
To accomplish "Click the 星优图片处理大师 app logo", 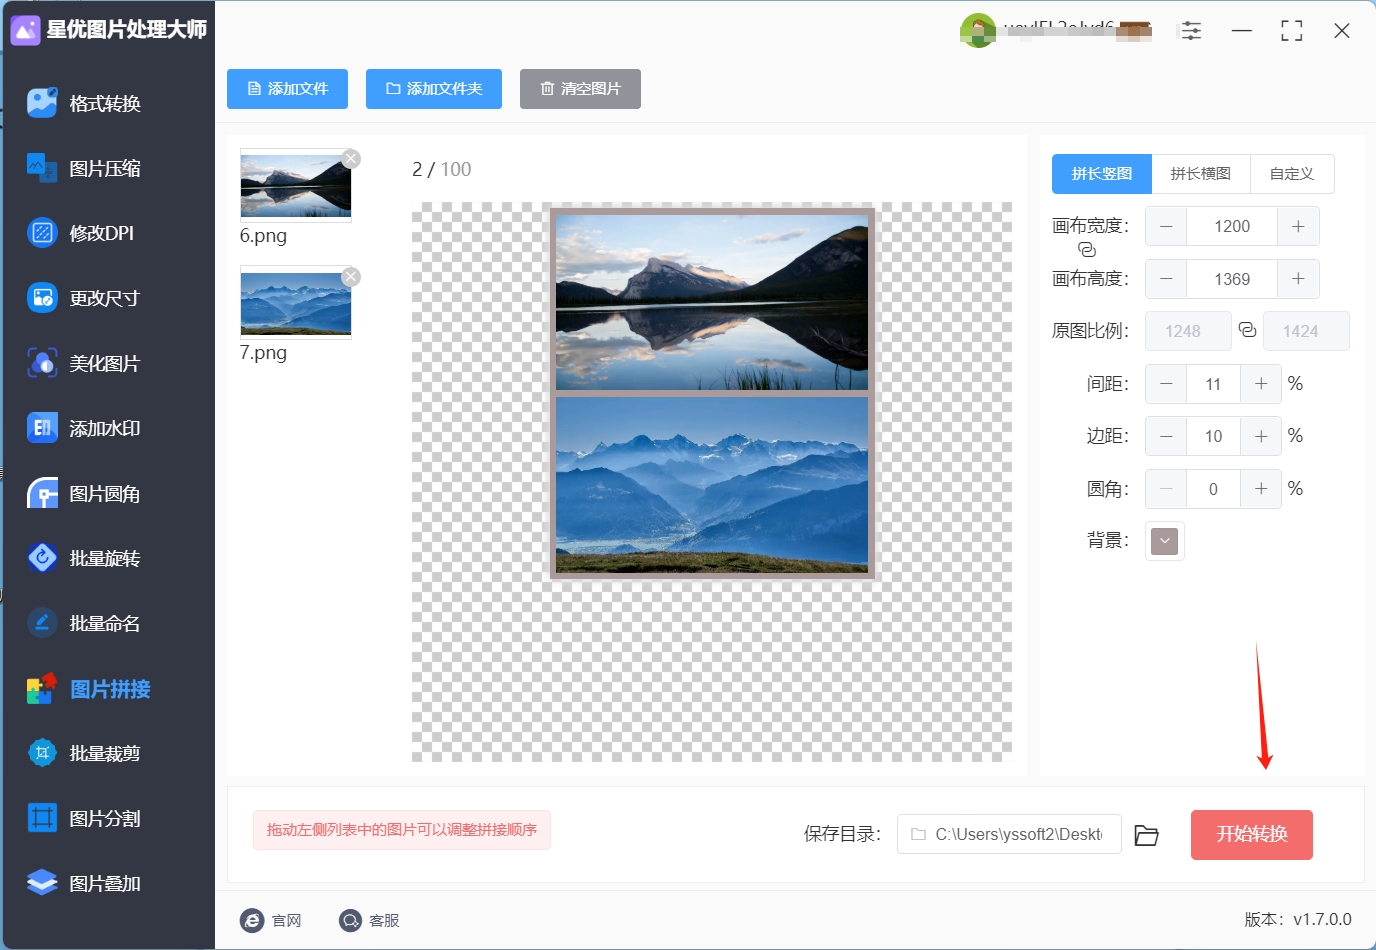I will [25, 30].
